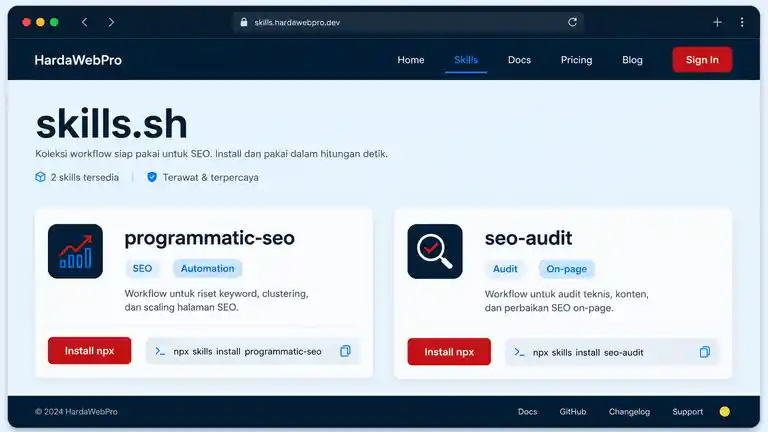Click the © 2024 HardaWebPro footer text
Image resolution: width=768 pixels, height=432 pixels.
tap(76, 411)
